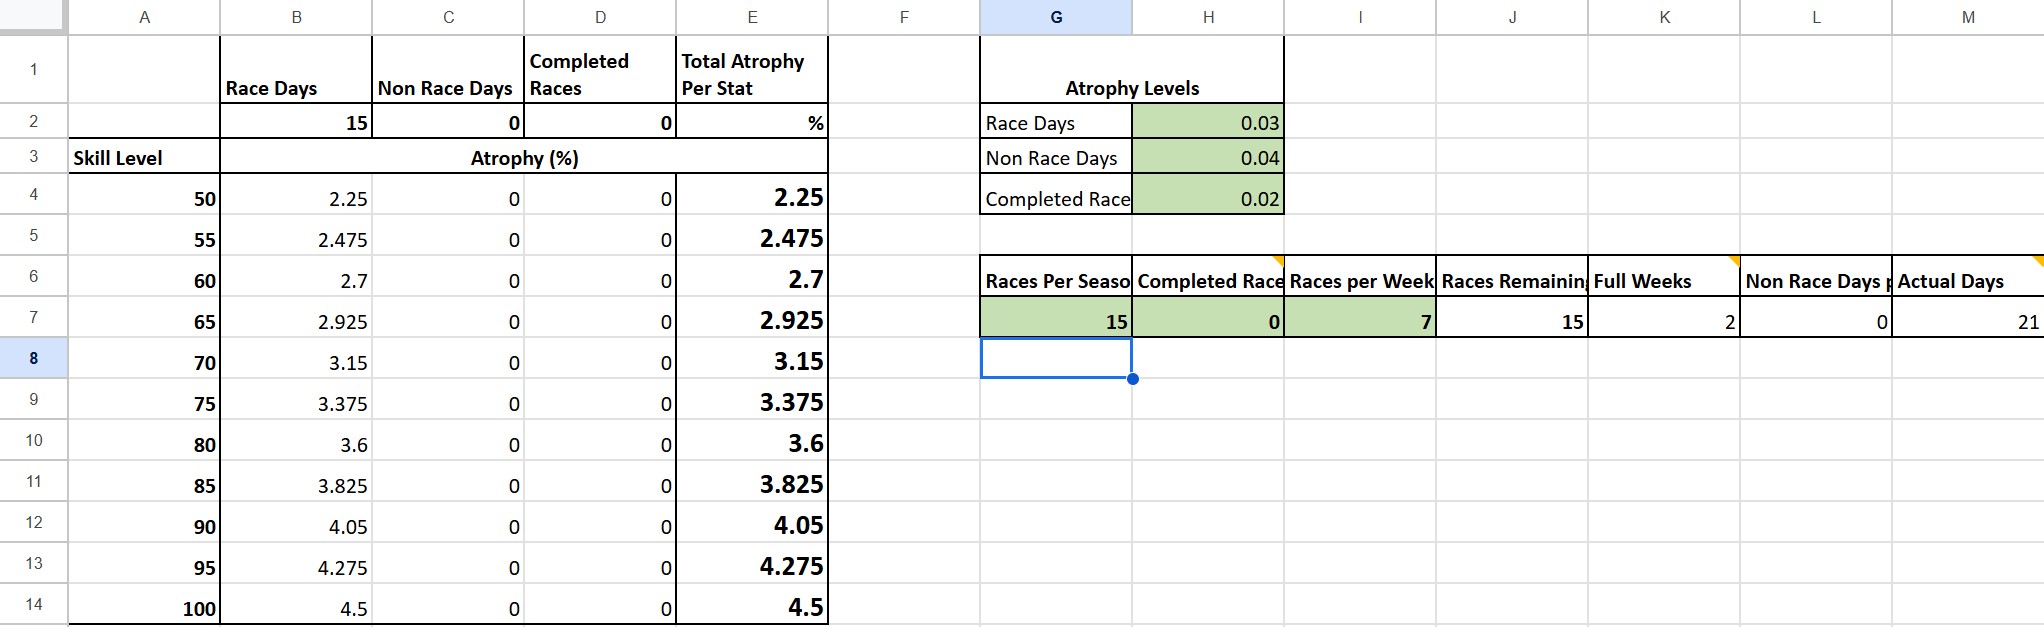
Task: Select the Race Days value 15 in cell B2
Action: click(296, 122)
